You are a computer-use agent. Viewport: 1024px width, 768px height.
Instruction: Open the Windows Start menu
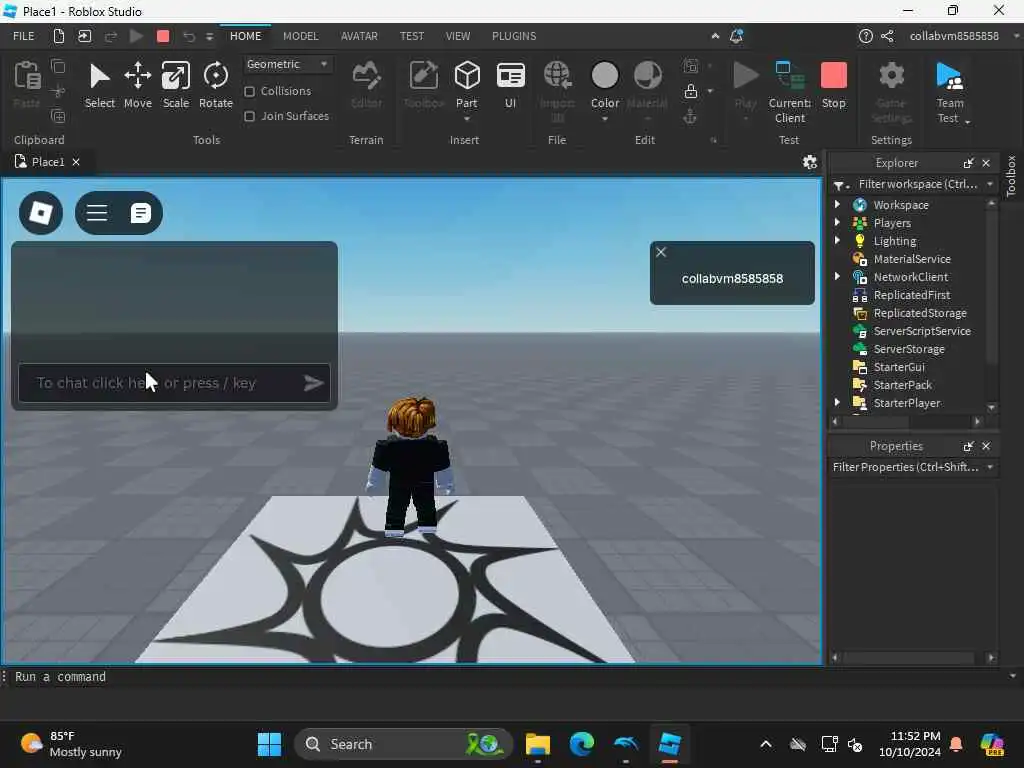(269, 744)
